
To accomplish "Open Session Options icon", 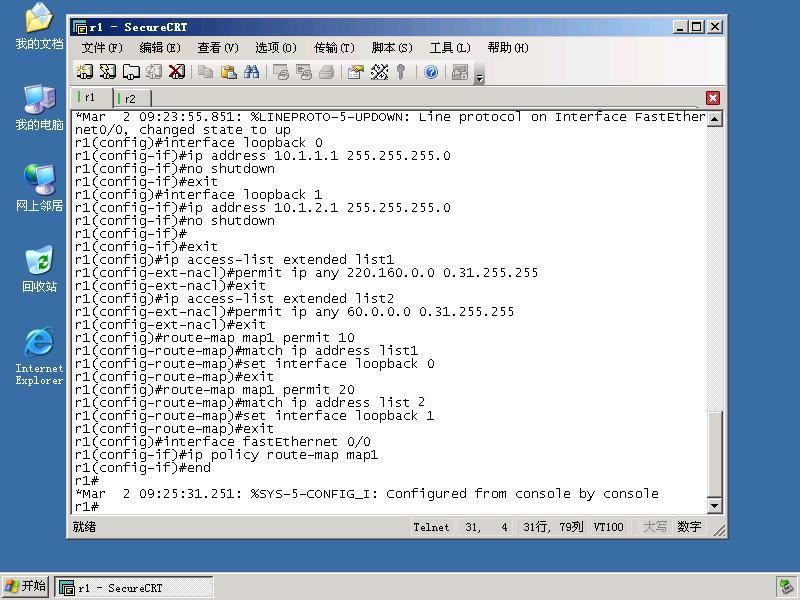I will point(356,72).
